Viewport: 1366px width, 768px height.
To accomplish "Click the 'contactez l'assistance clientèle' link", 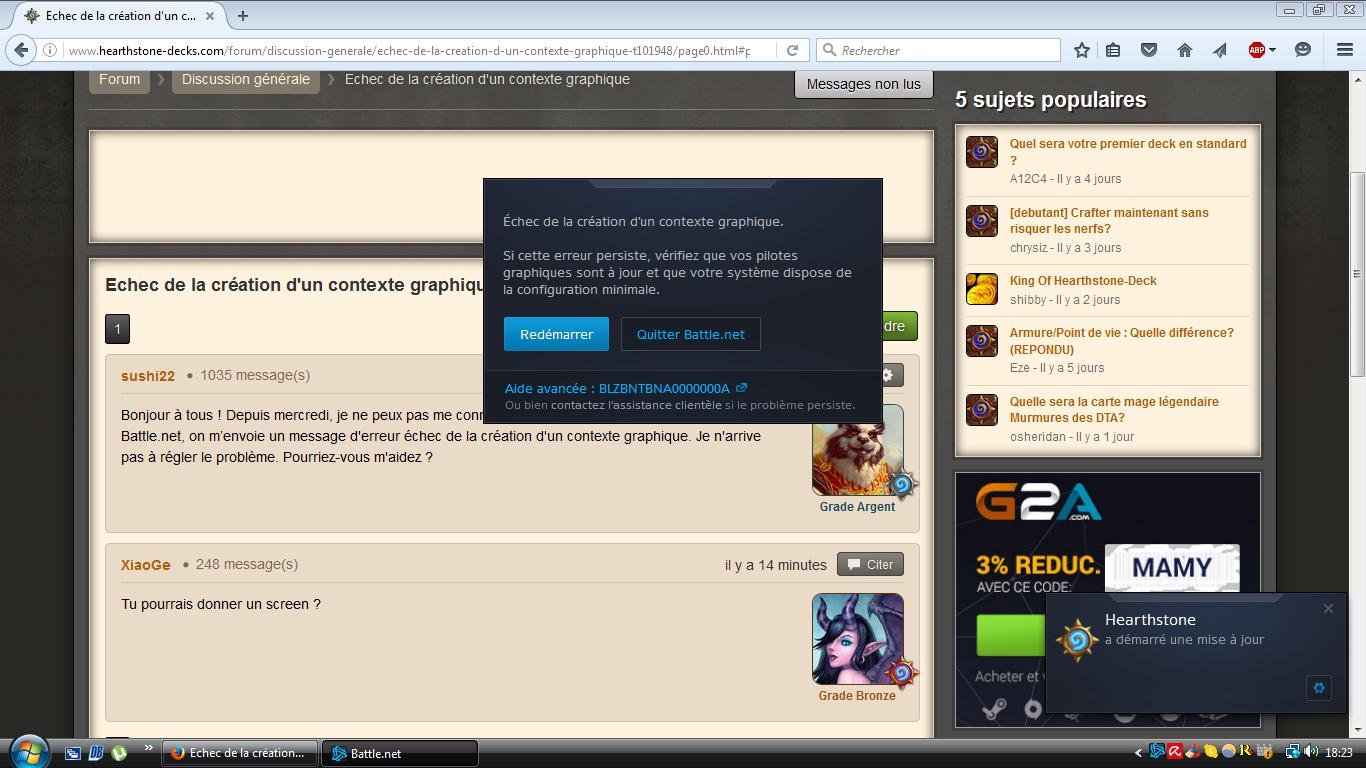I will coord(636,405).
